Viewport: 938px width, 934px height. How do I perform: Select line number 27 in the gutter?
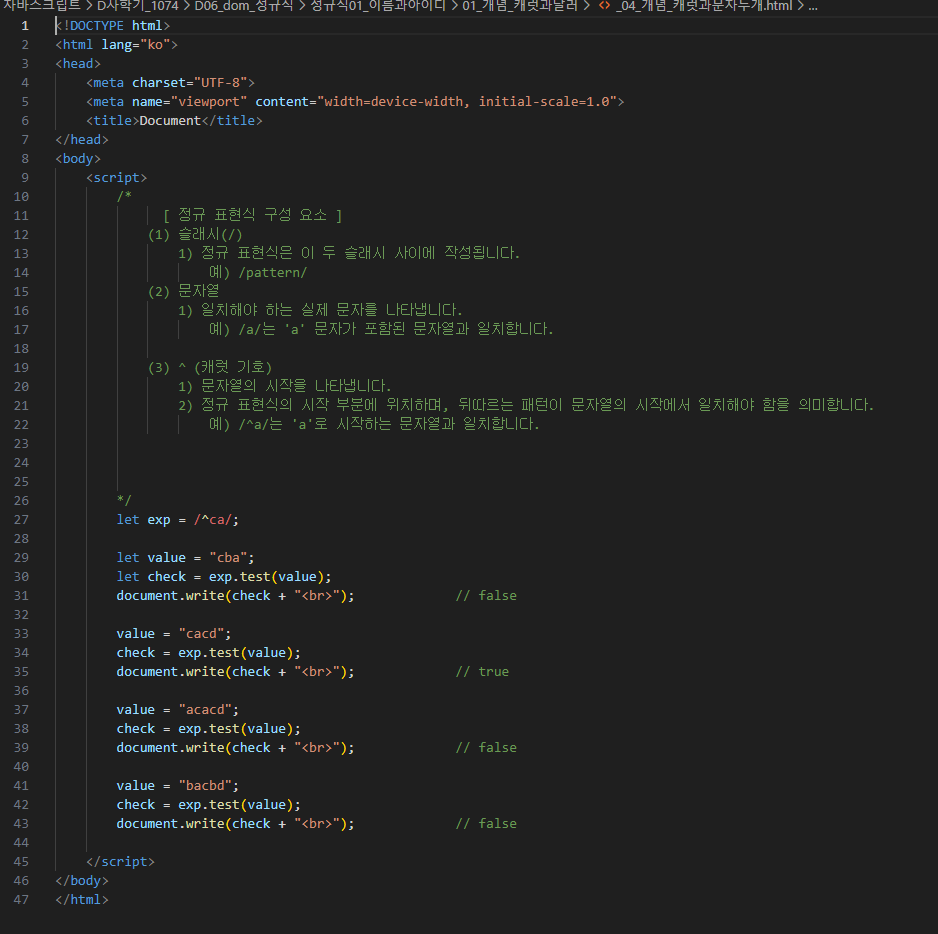(22, 519)
